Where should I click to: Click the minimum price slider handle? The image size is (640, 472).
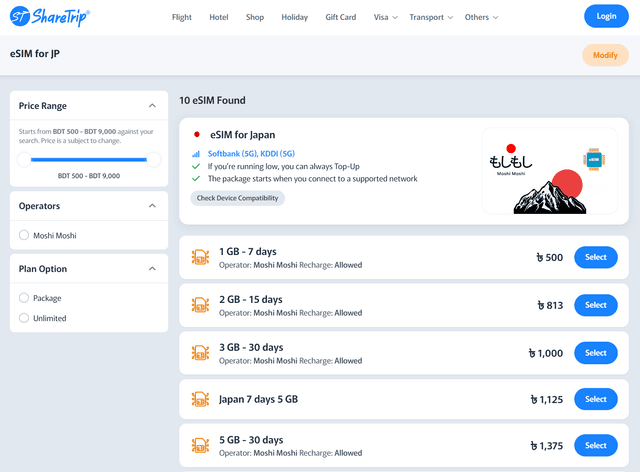[x=24, y=160]
